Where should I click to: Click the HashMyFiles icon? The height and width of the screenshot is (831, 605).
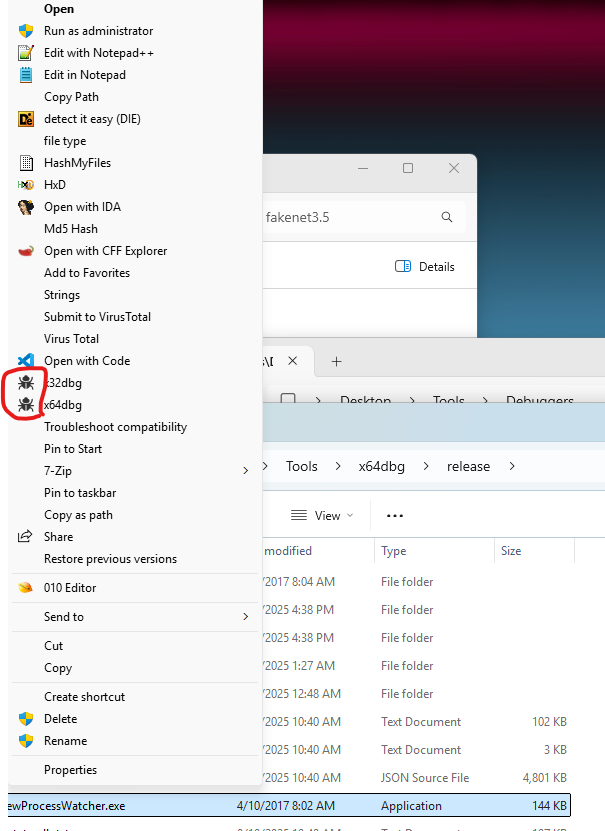click(26, 163)
